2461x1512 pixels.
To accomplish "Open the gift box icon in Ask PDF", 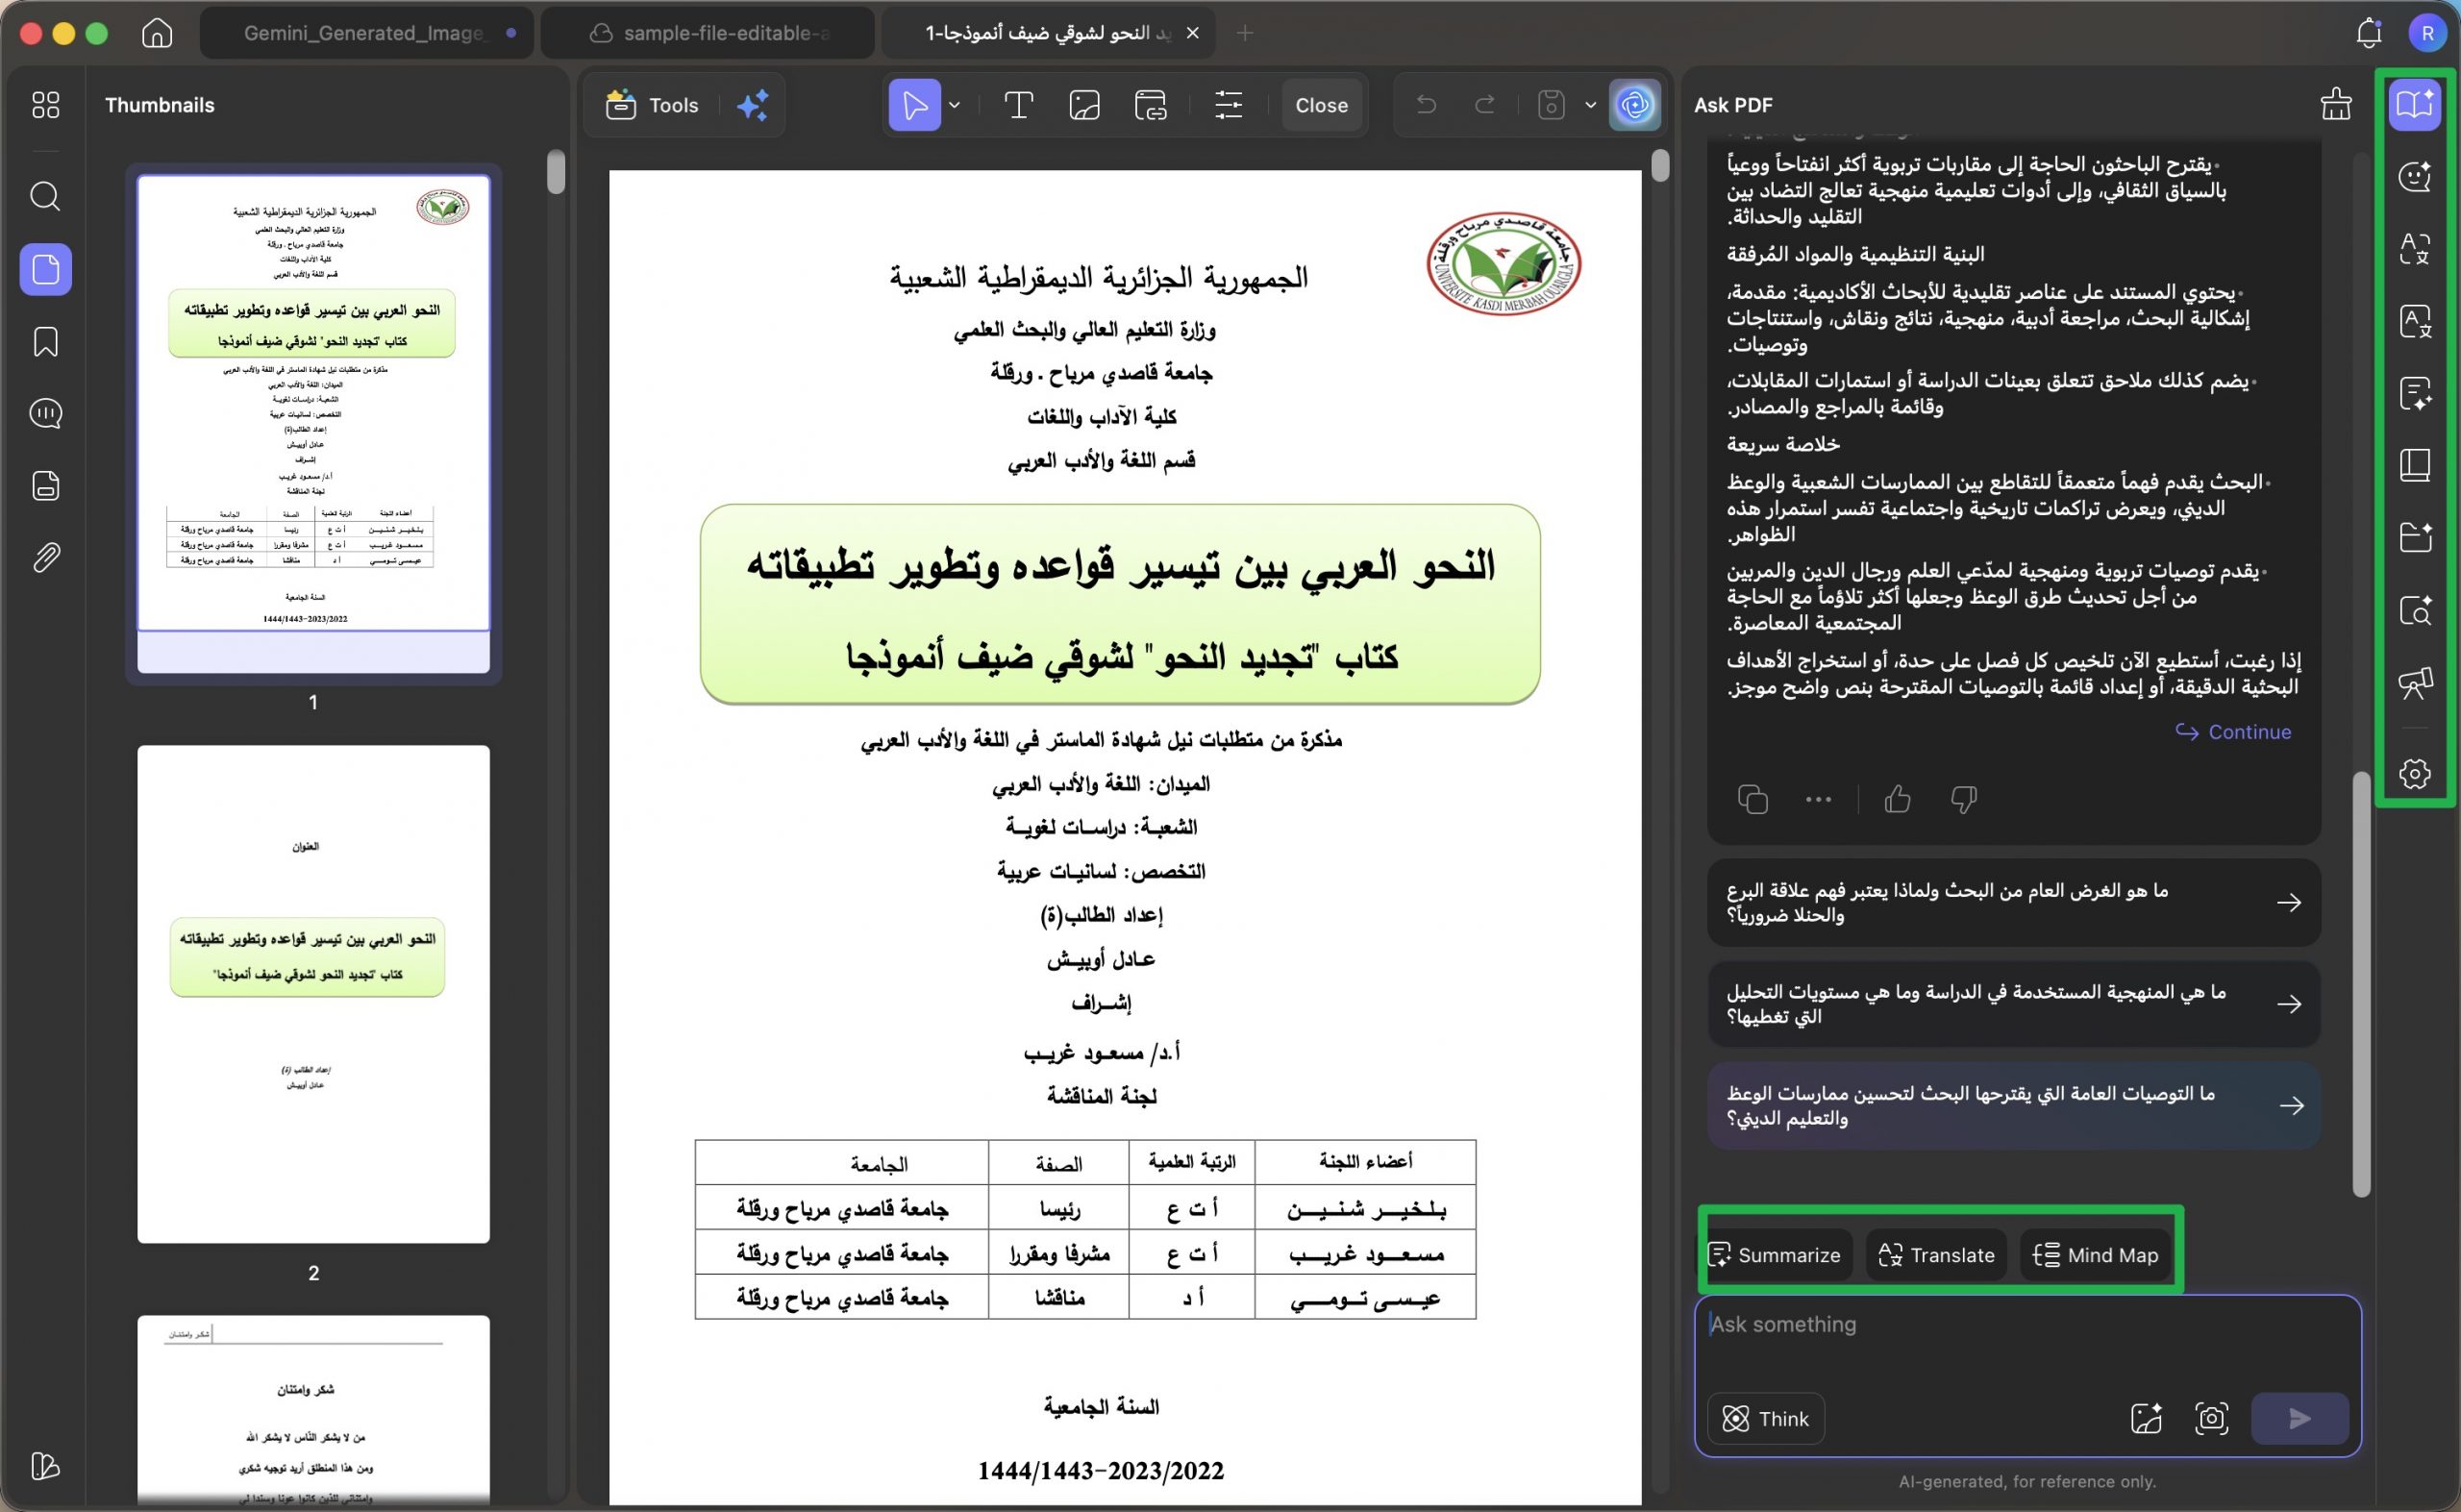I will 2336,105.
